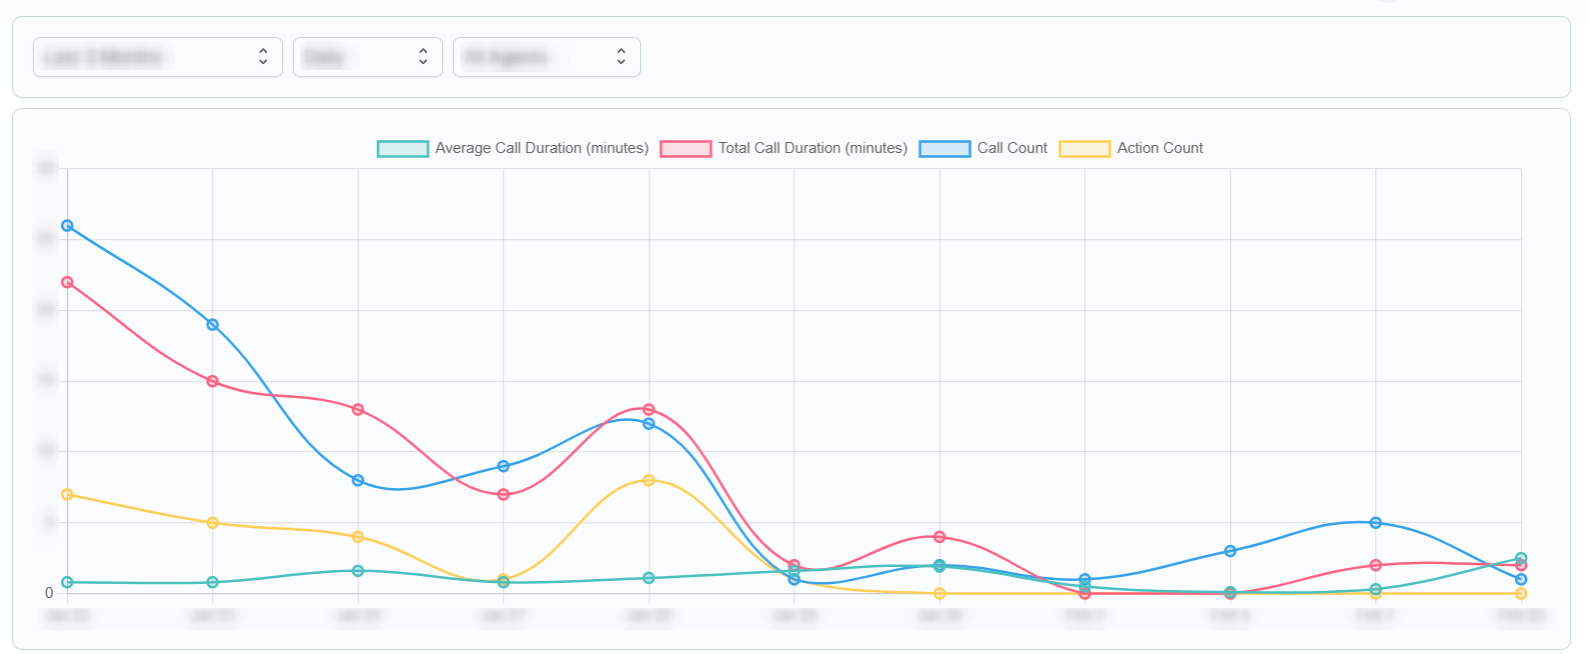
Task: Open the Daily interval dropdown
Action: 367,57
